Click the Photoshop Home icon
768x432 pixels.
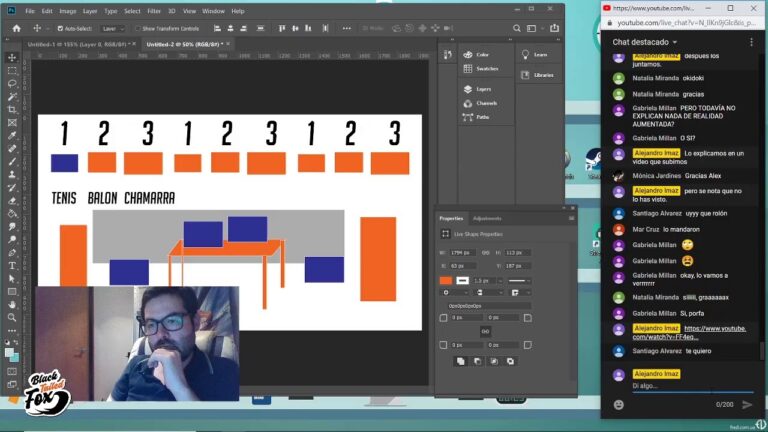(16, 28)
